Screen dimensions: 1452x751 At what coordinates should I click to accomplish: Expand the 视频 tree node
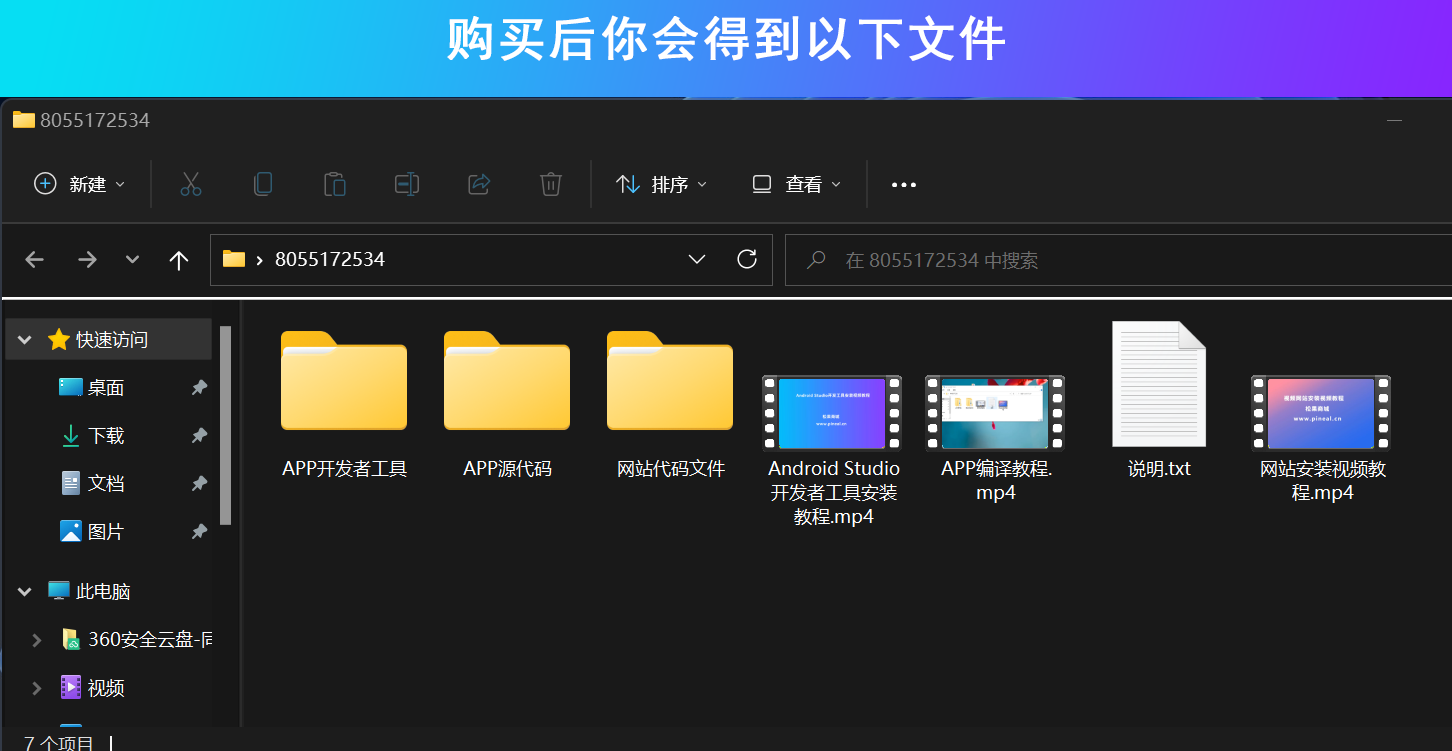[x=37, y=688]
